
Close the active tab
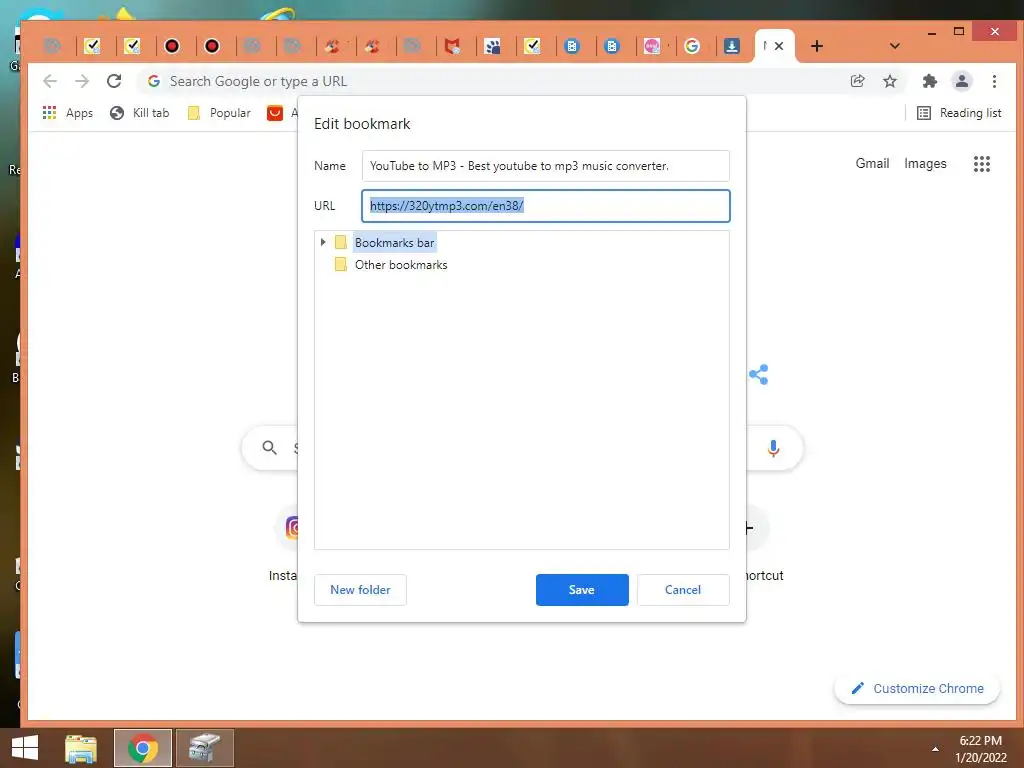[x=779, y=46]
